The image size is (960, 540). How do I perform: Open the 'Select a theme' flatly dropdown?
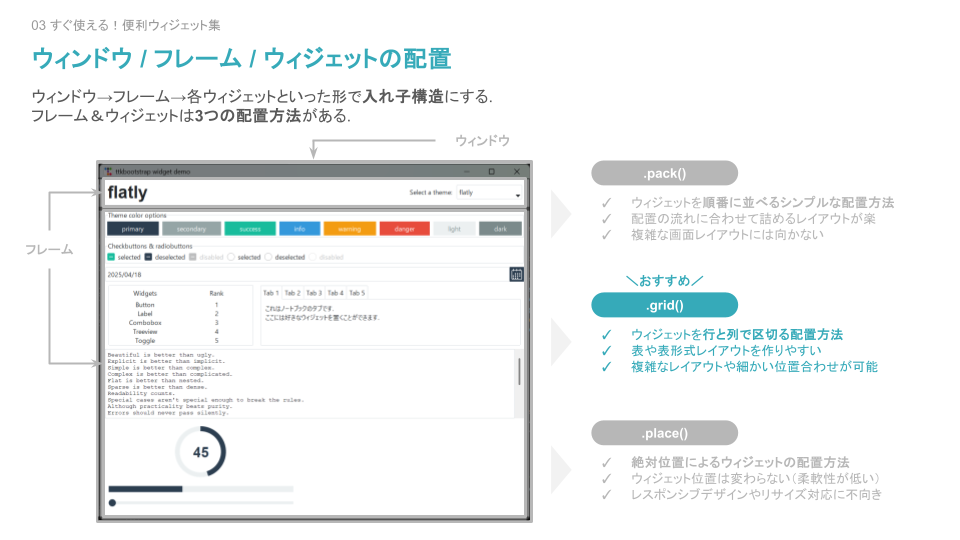pyautogui.click(x=489, y=193)
